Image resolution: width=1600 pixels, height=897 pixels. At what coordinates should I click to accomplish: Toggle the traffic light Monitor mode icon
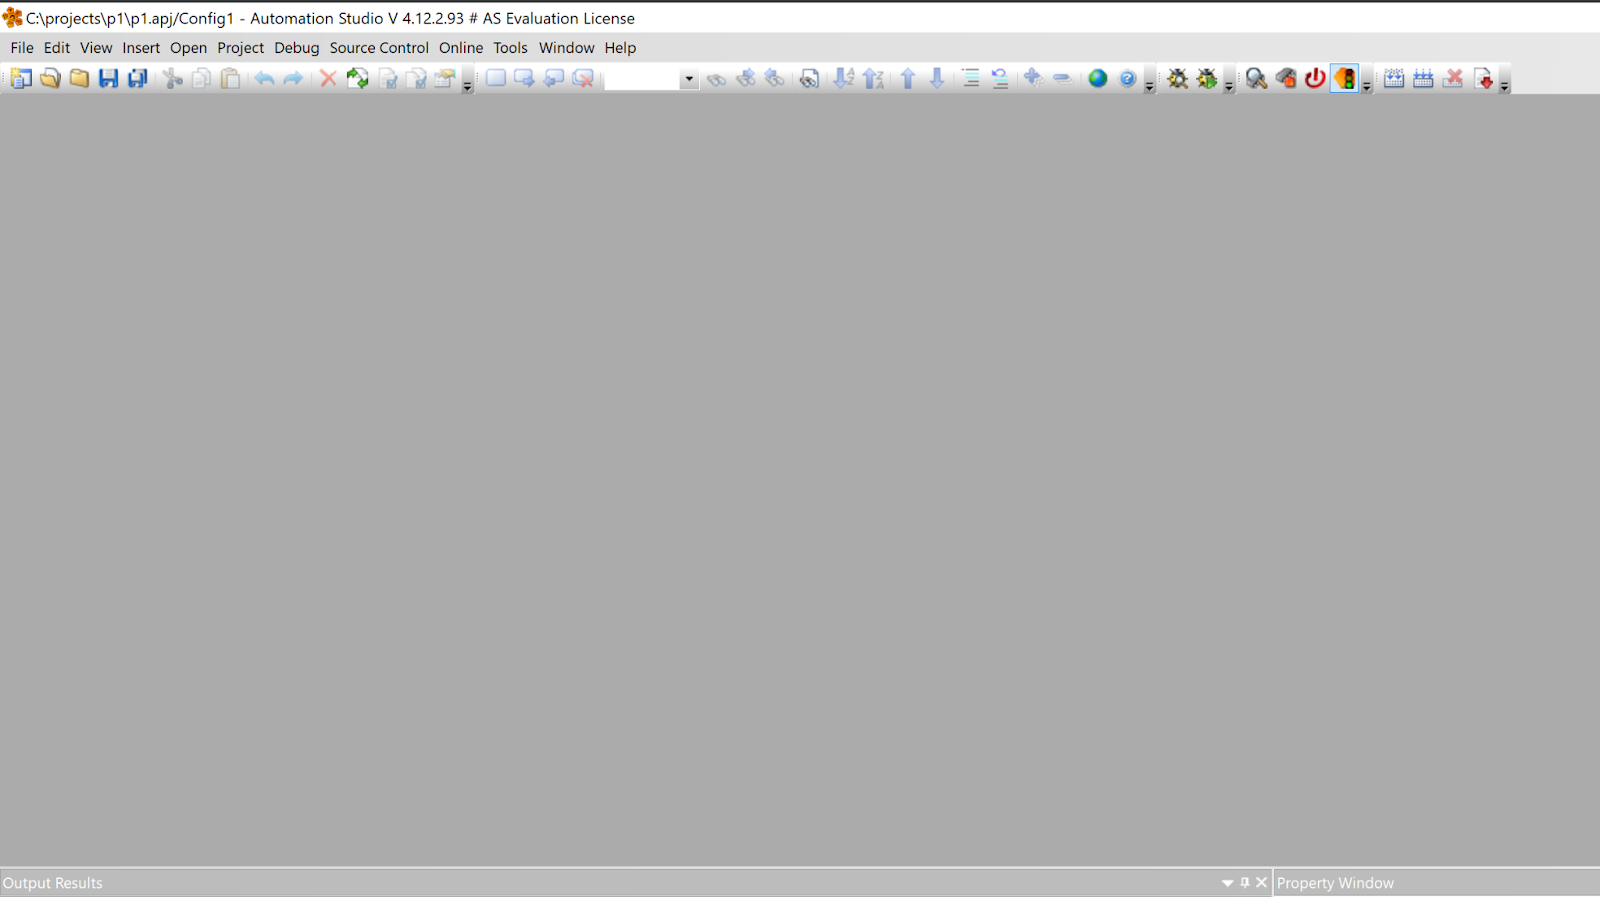[x=1345, y=78]
